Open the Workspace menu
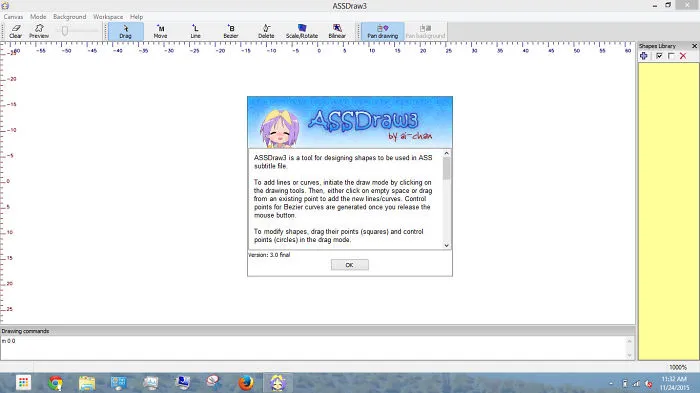This screenshot has height=393, width=700. click(108, 17)
